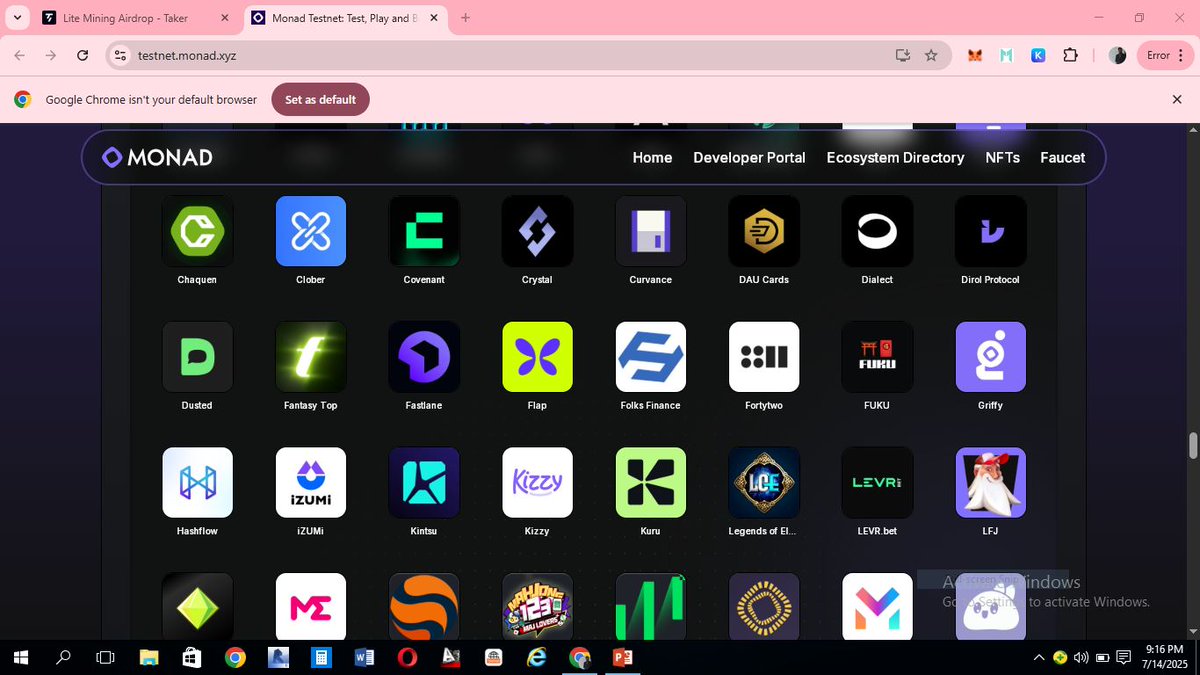1200x675 pixels.
Task: Open the green diamond app icon
Action: tap(197, 606)
